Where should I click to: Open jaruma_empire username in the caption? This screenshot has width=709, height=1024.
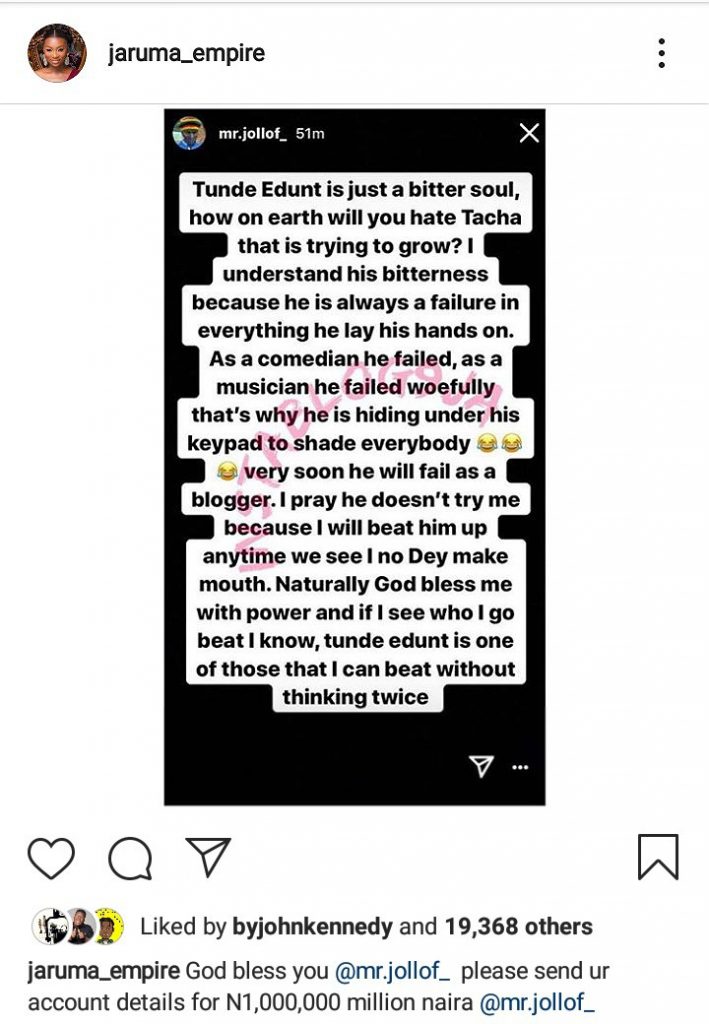click(104, 971)
